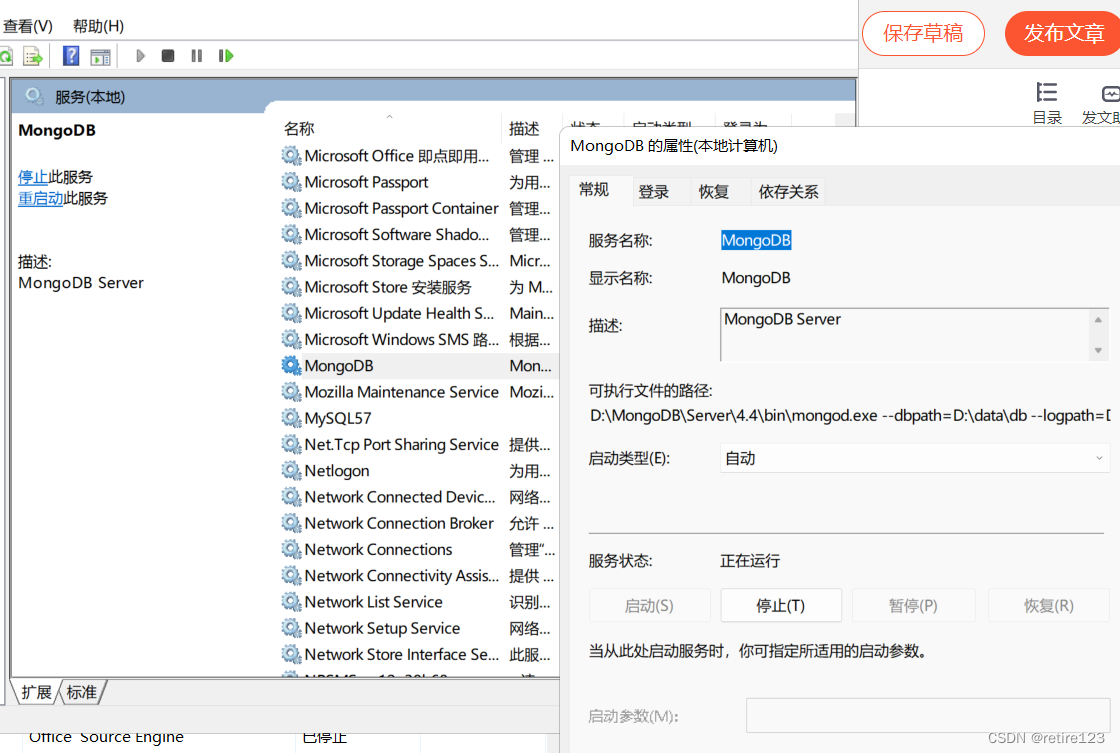Click the 停止 link to stop service
The width and height of the screenshot is (1120, 753).
(x=33, y=177)
